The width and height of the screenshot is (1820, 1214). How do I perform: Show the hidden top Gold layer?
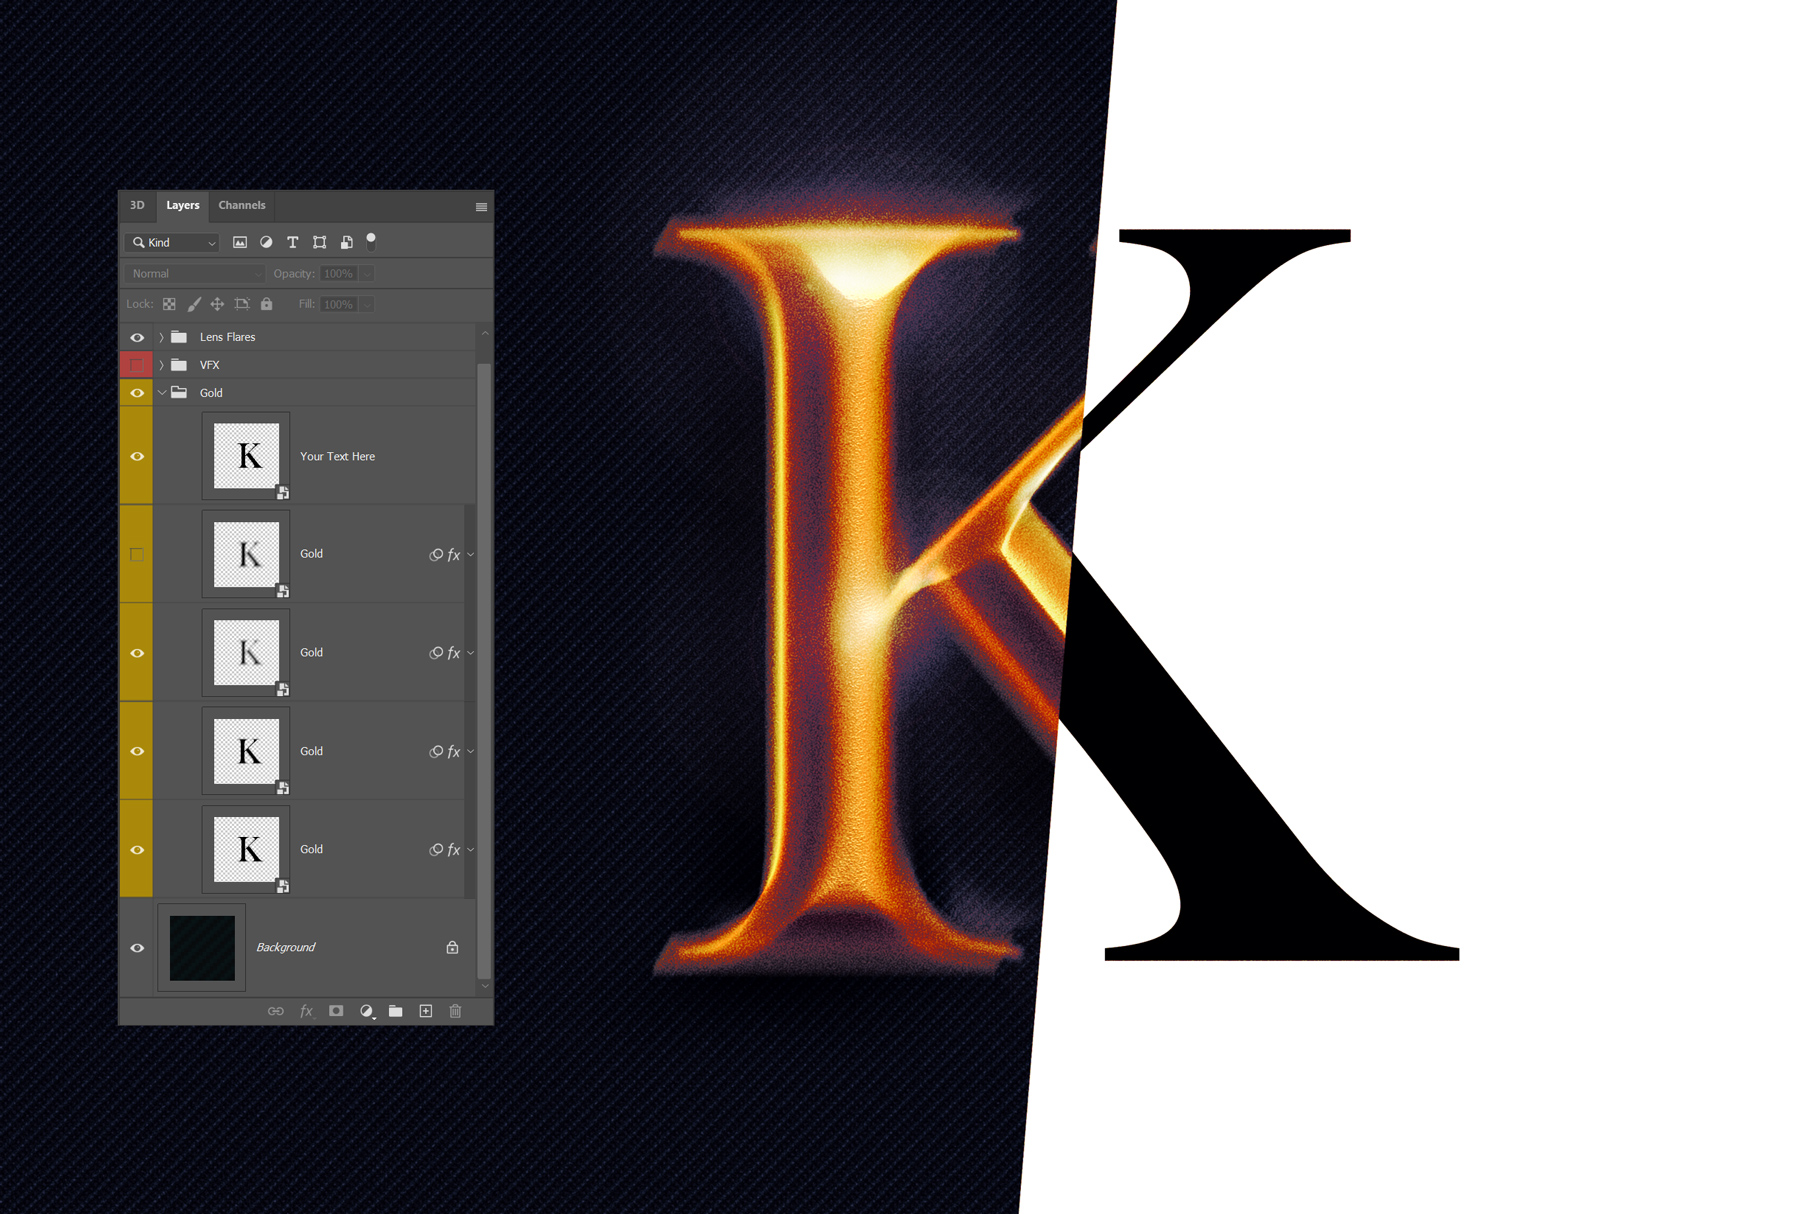coord(137,554)
